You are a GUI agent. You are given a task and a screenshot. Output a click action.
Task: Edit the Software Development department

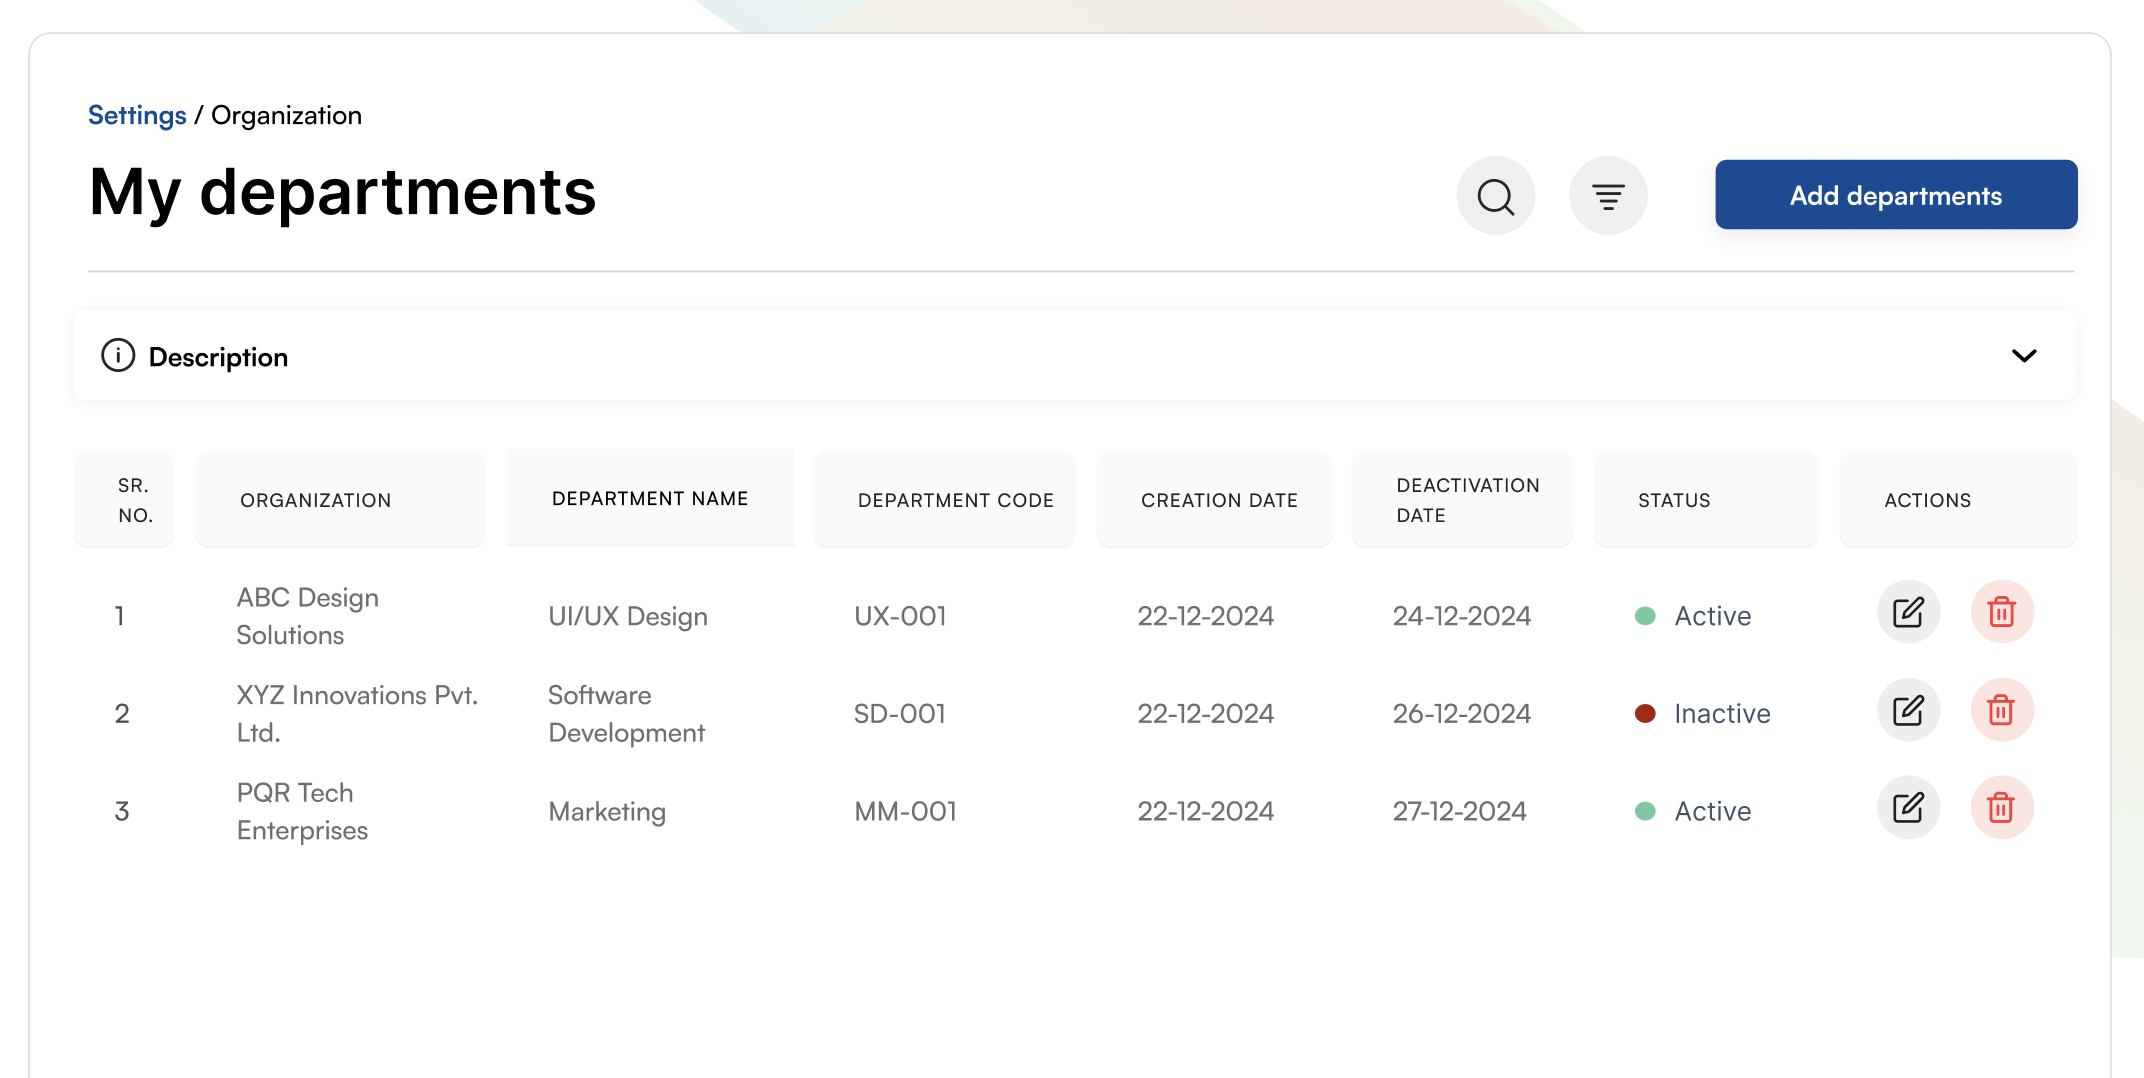pyautogui.click(x=1908, y=710)
